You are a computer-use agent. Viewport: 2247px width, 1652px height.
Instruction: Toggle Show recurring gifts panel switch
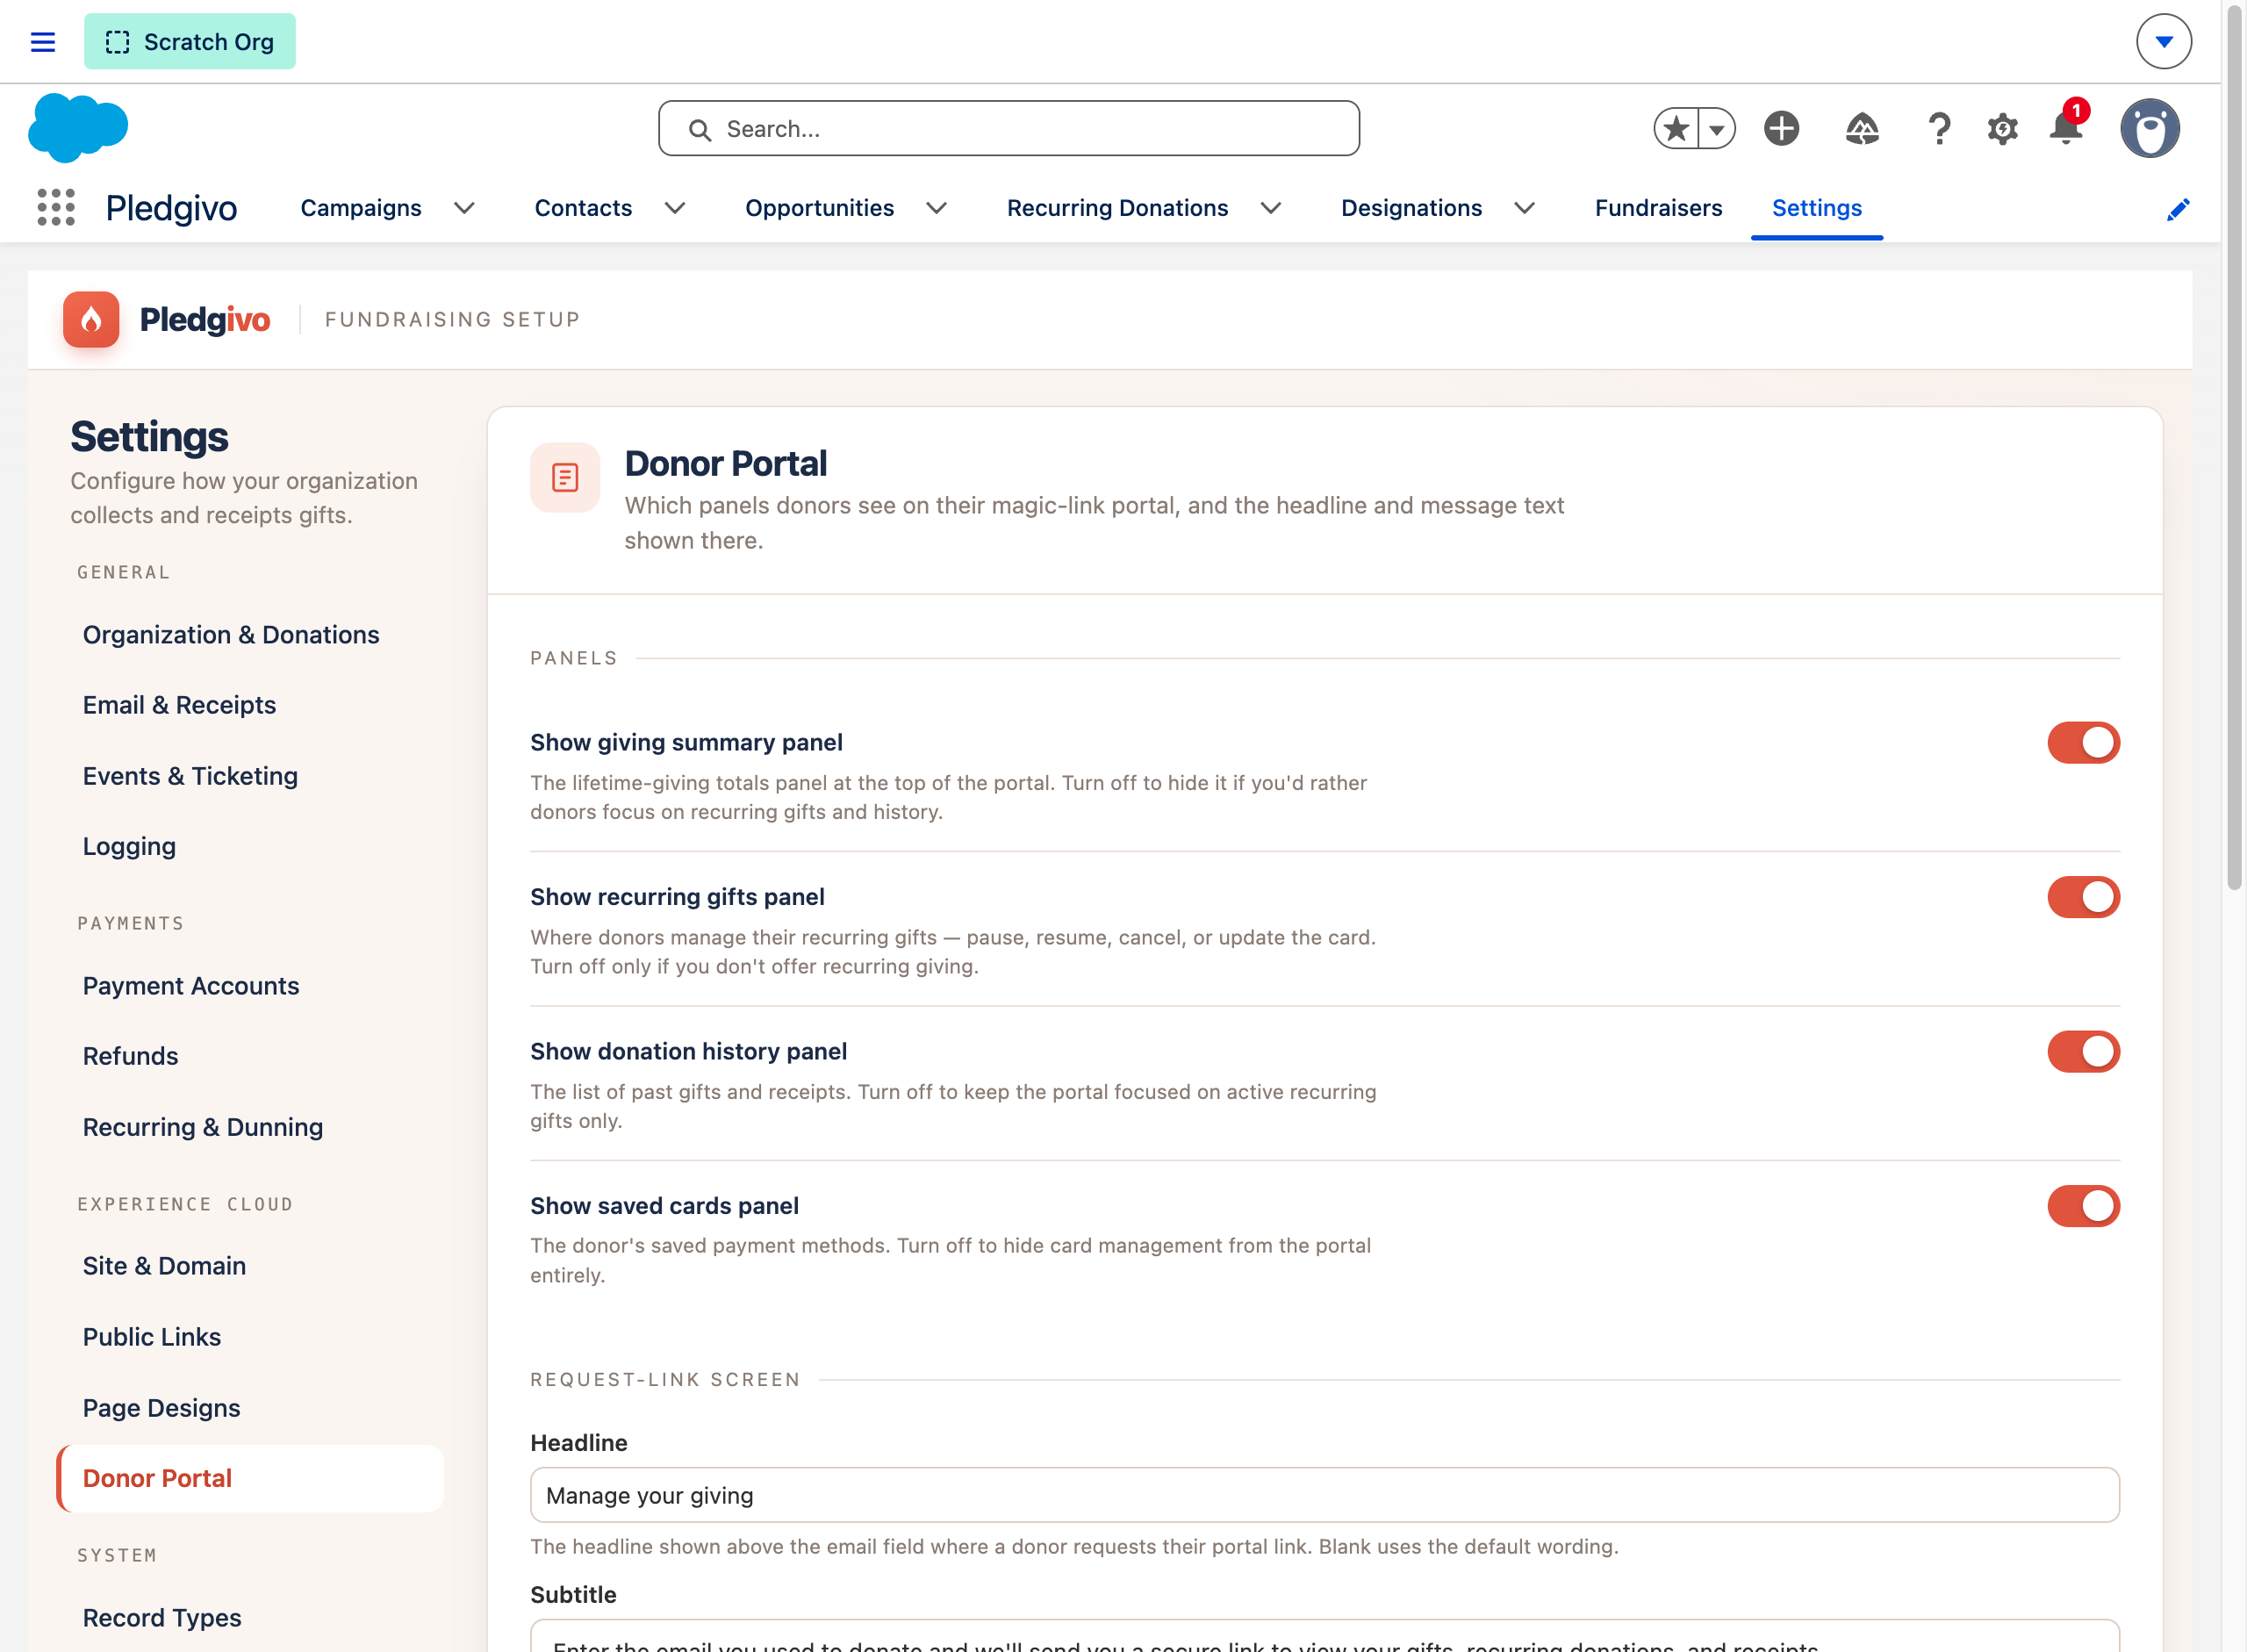point(2083,897)
